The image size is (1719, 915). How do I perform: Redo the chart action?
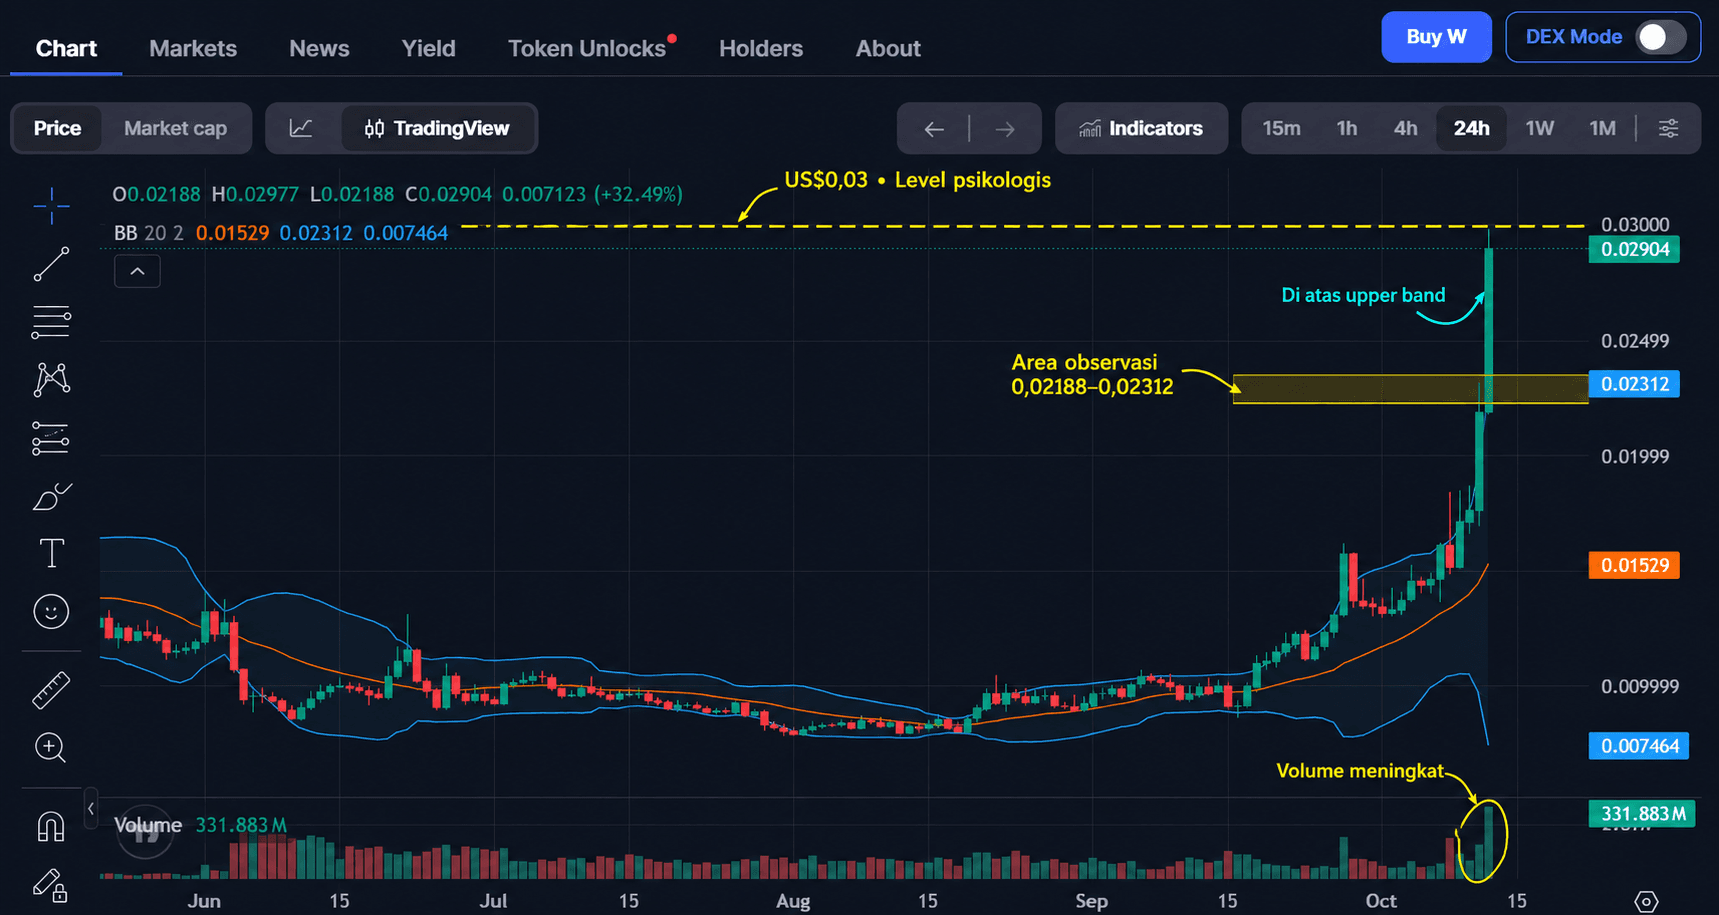(1005, 129)
